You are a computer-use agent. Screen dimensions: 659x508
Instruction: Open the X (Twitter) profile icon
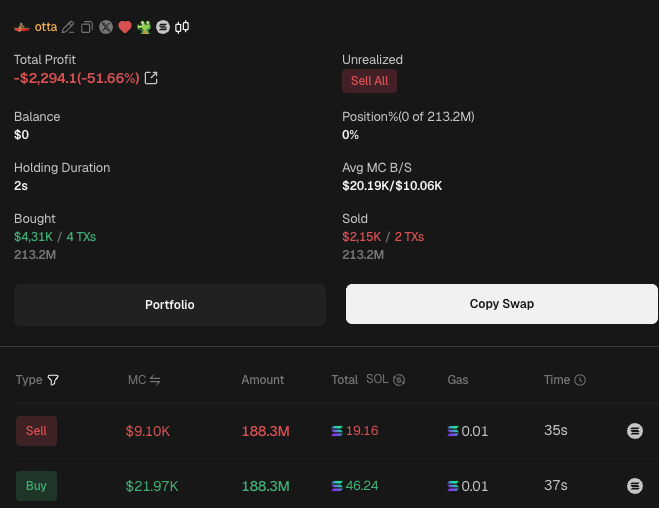[106, 27]
